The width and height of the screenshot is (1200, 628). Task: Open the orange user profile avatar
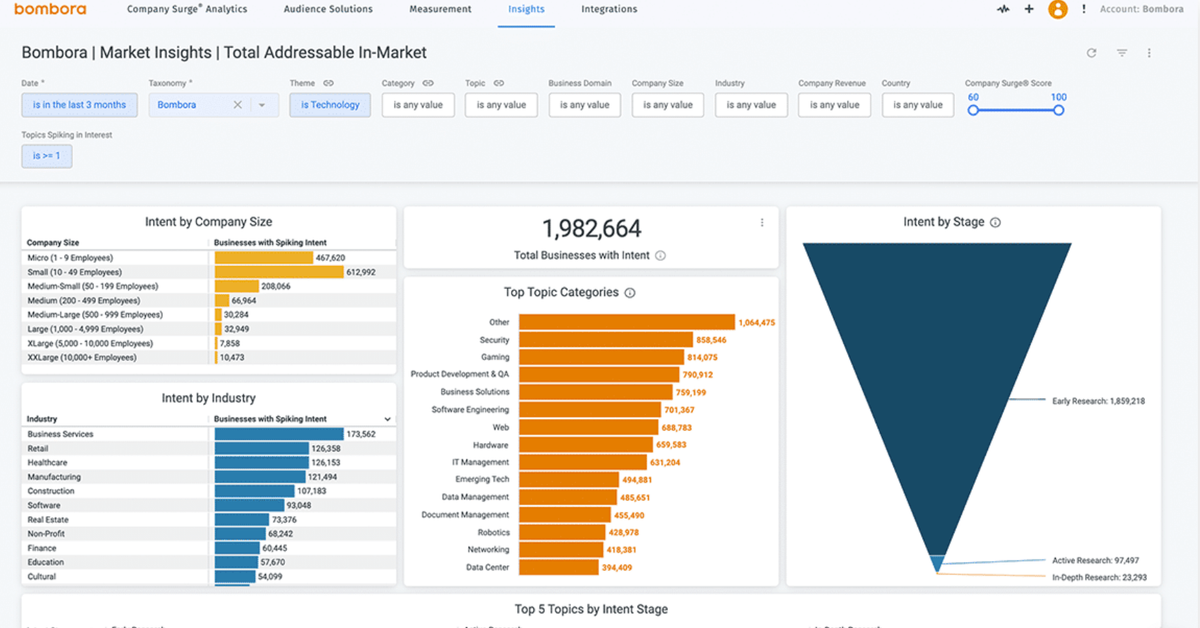tap(1058, 9)
